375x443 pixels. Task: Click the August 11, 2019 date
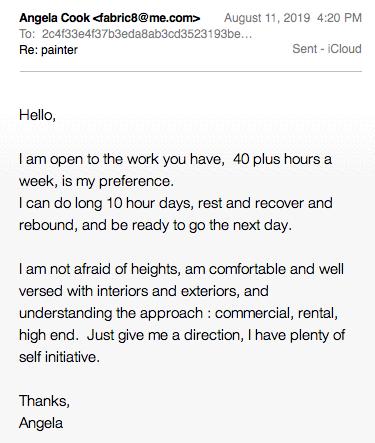tap(267, 18)
